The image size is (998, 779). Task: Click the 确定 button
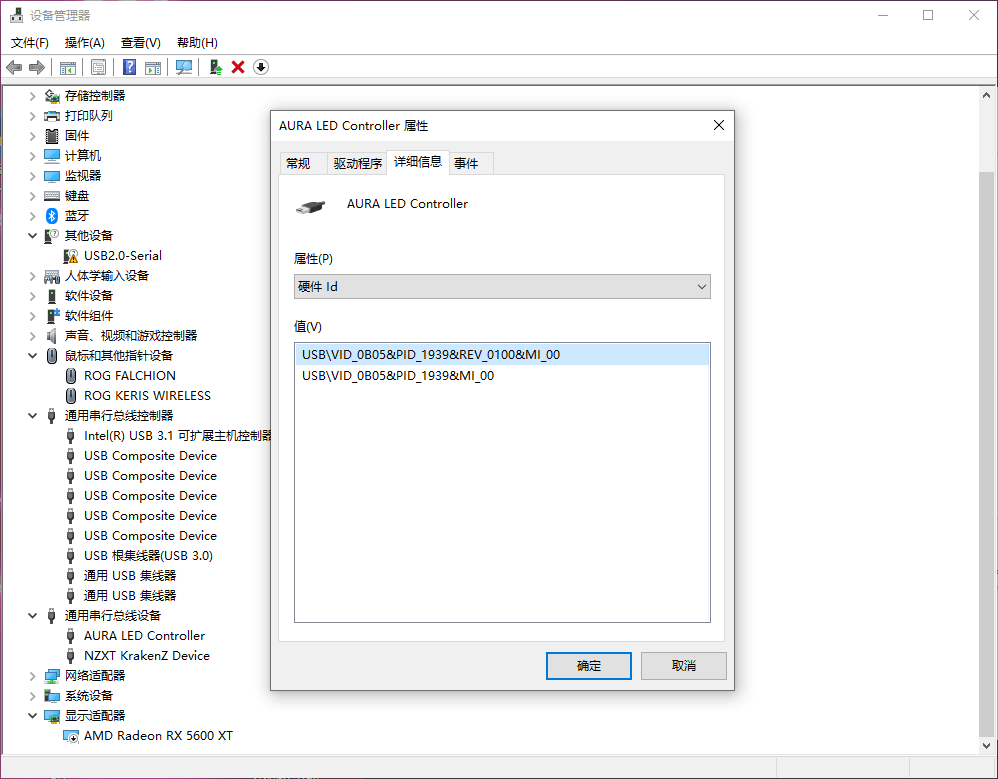tap(588, 666)
